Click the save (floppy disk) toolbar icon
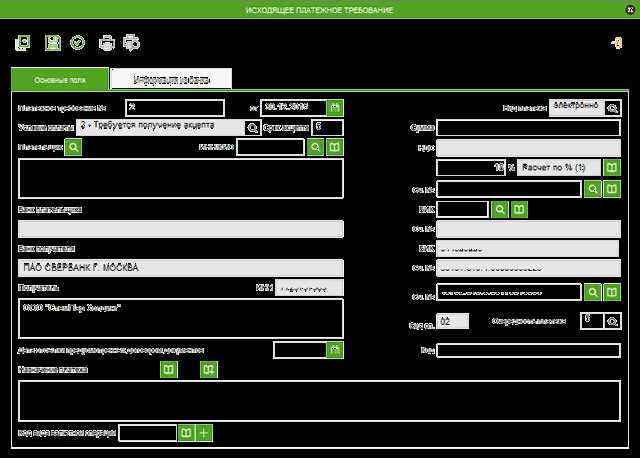Screen dimensions: 640x458 click(53, 43)
